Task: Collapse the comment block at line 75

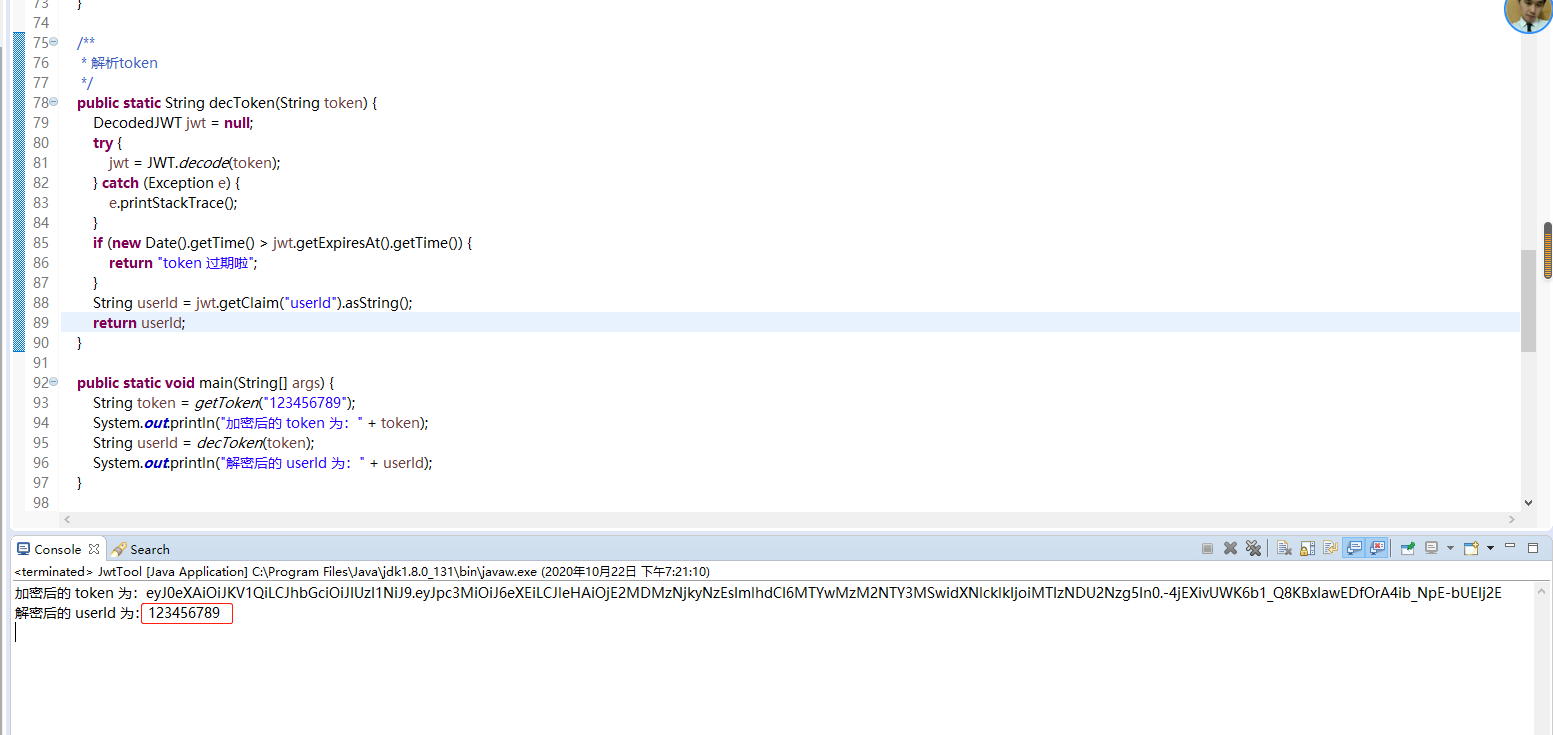Action: 53,42
